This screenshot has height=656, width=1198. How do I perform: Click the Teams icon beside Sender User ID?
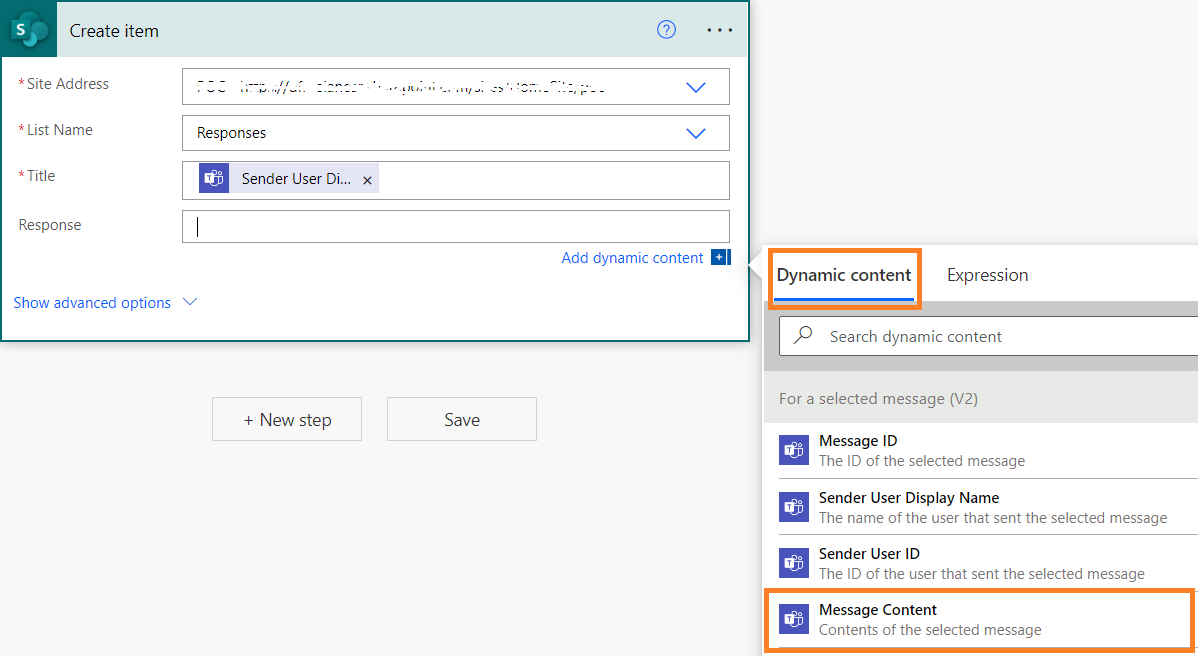794,563
